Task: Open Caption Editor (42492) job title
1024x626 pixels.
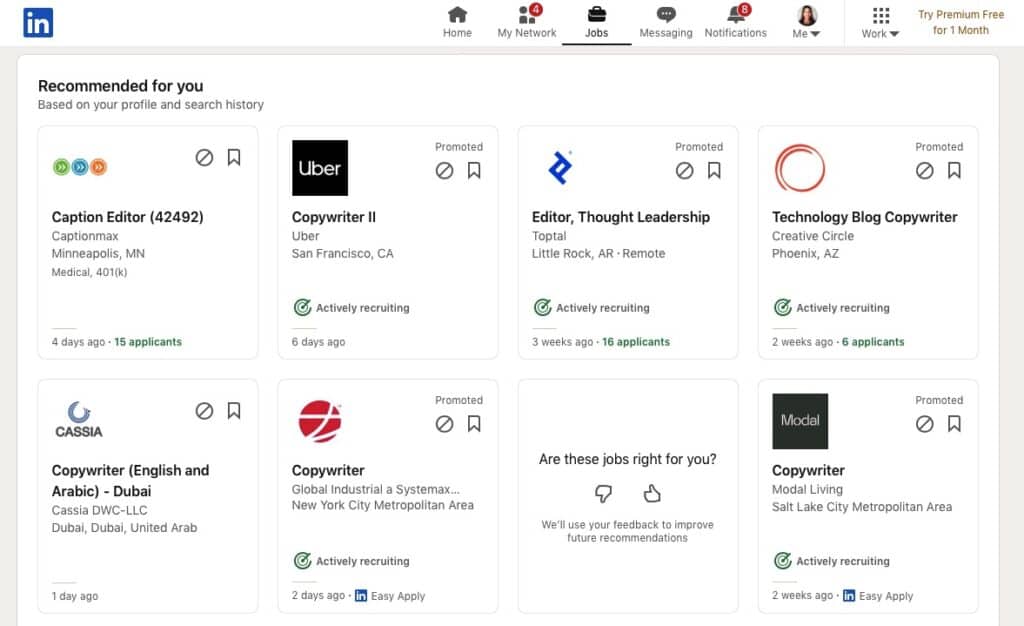Action: click(127, 217)
